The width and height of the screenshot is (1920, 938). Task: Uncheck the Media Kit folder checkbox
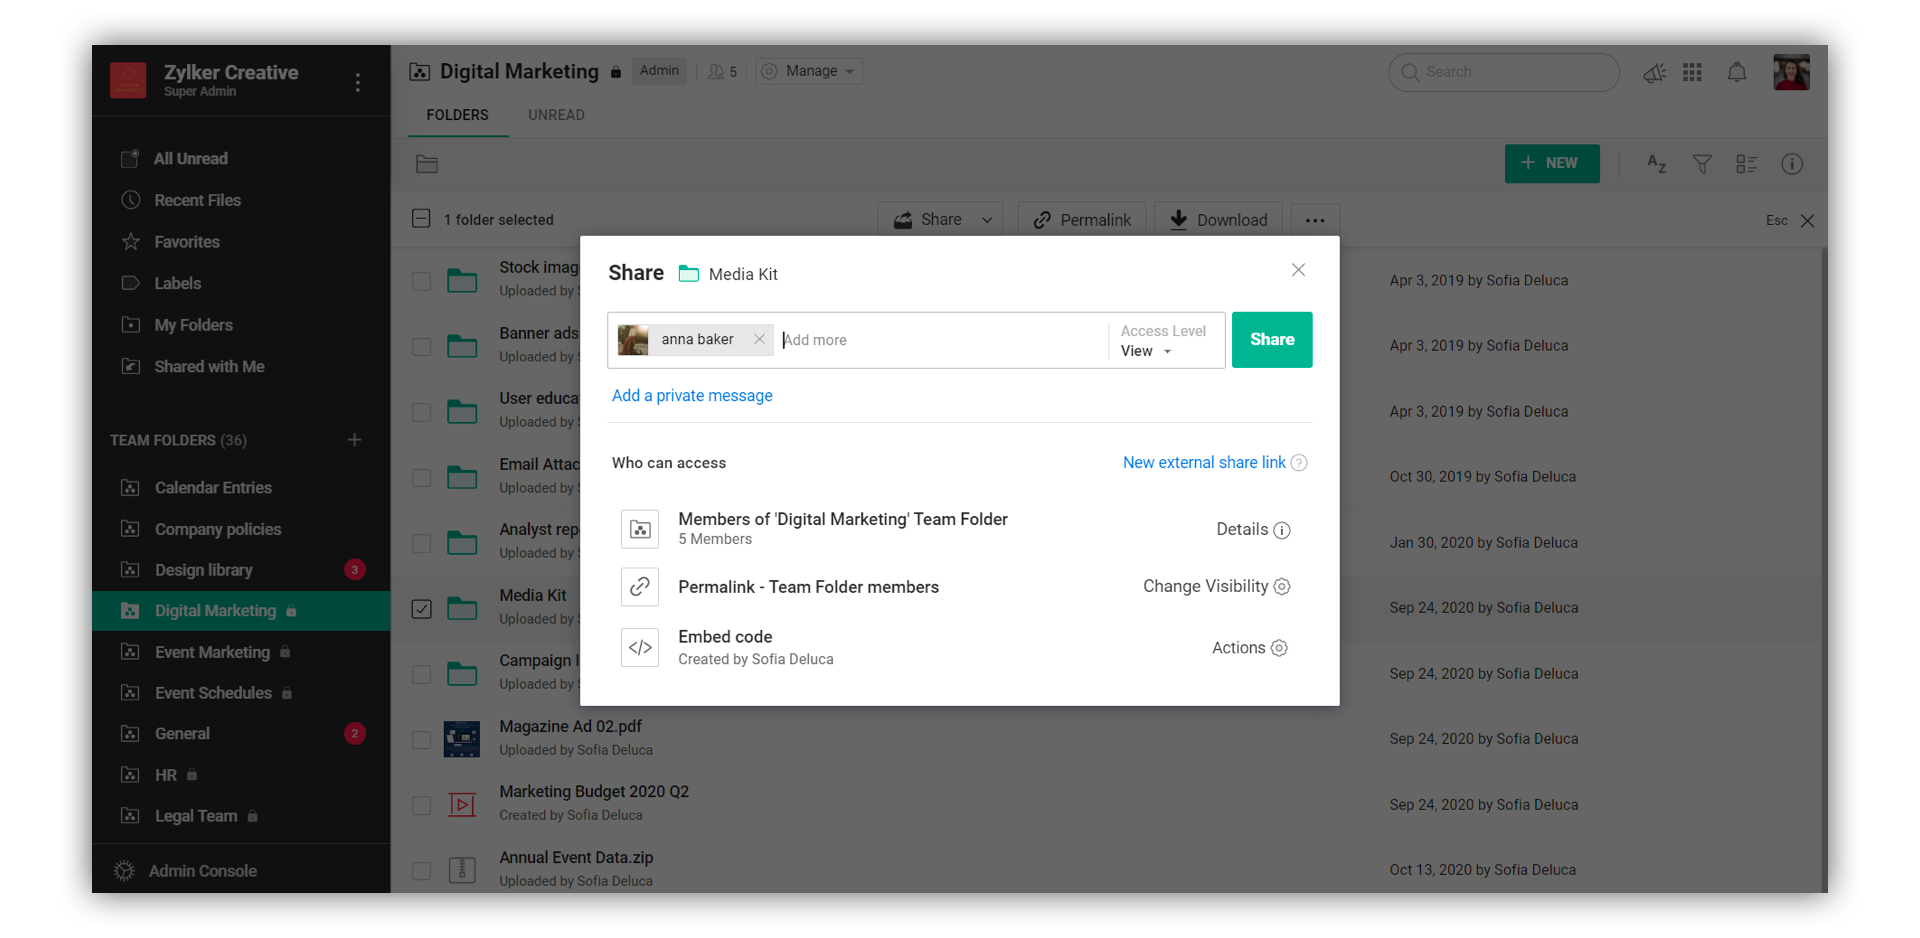[422, 609]
